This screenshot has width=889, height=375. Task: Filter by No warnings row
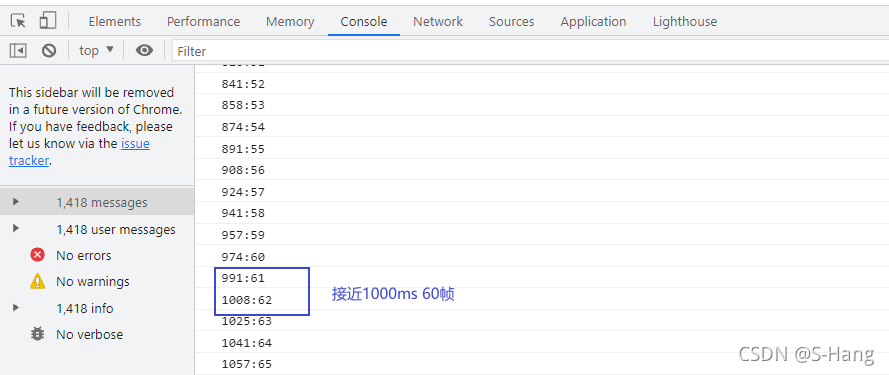tap(97, 281)
